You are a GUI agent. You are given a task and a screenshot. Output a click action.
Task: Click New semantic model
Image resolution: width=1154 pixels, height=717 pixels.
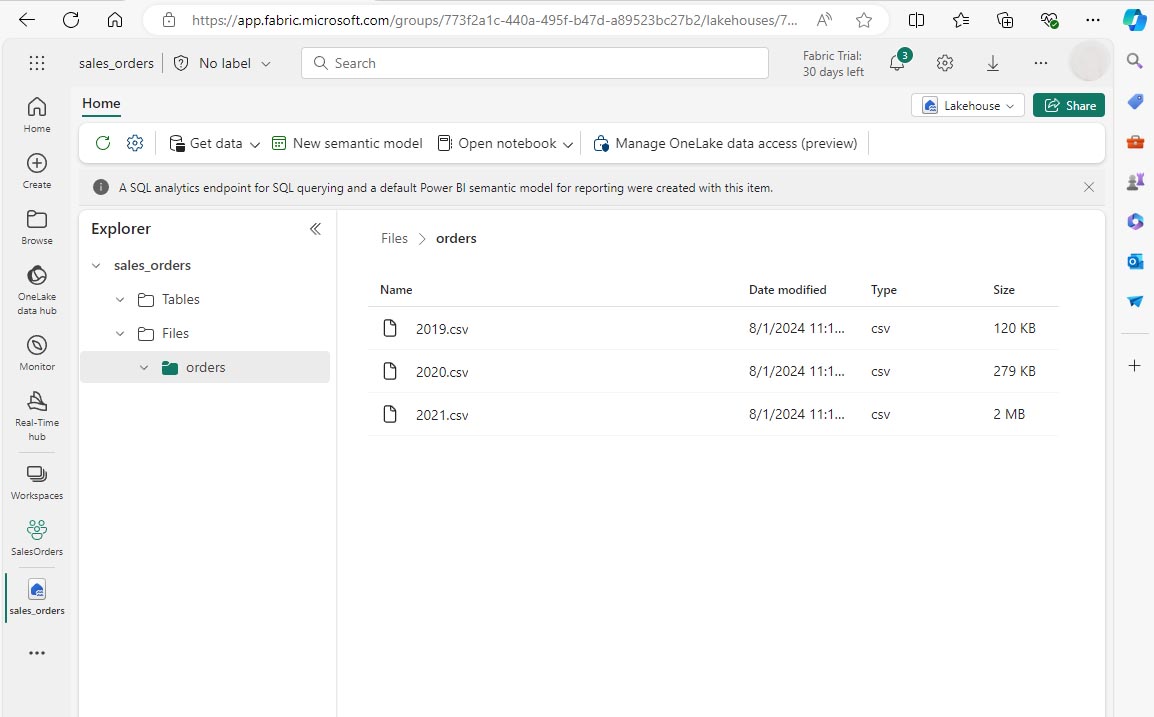[x=347, y=144]
